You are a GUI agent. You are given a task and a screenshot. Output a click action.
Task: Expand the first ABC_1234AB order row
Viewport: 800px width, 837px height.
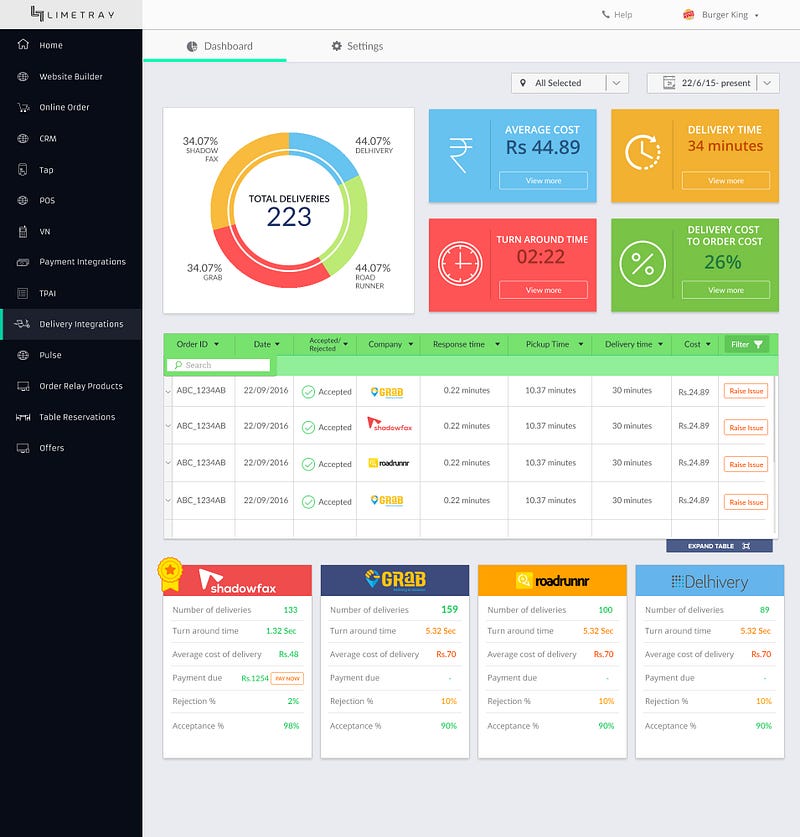click(168, 391)
